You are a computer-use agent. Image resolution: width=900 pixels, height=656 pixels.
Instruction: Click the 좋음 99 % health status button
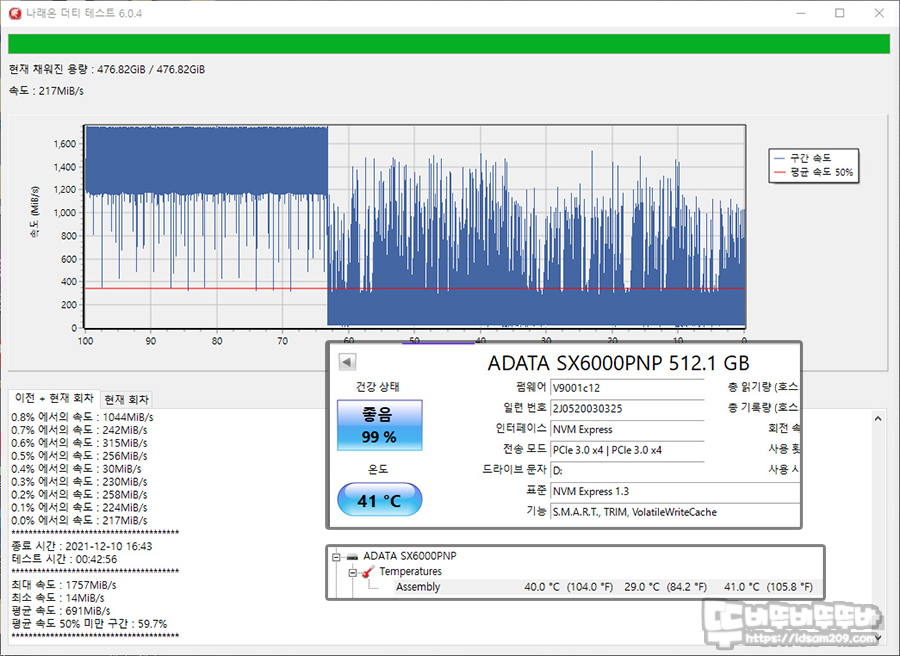click(379, 425)
